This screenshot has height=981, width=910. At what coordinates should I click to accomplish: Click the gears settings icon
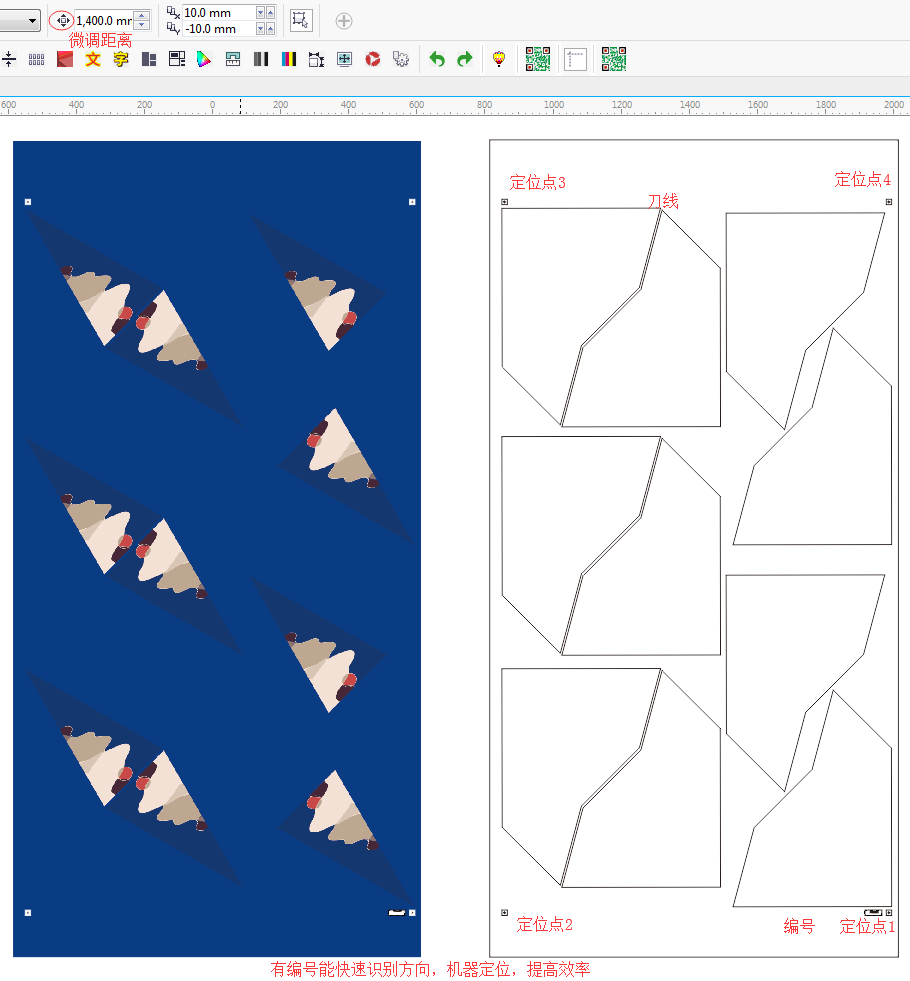pos(401,60)
